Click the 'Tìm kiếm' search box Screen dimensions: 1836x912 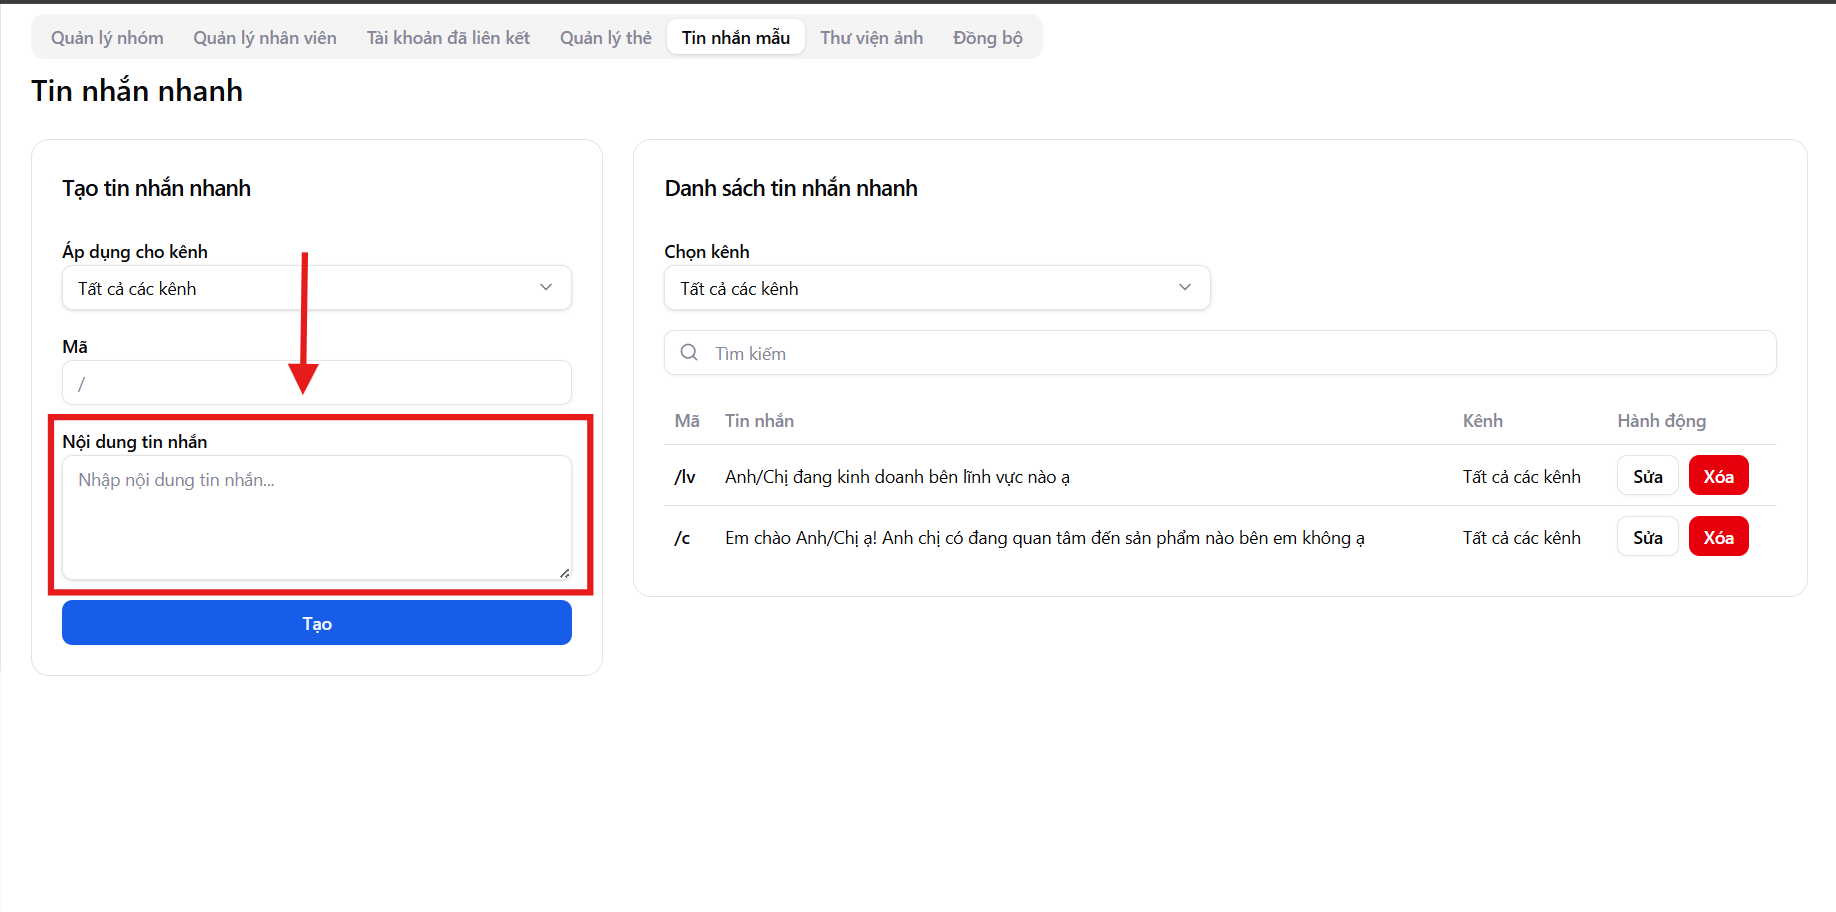click(x=1230, y=353)
